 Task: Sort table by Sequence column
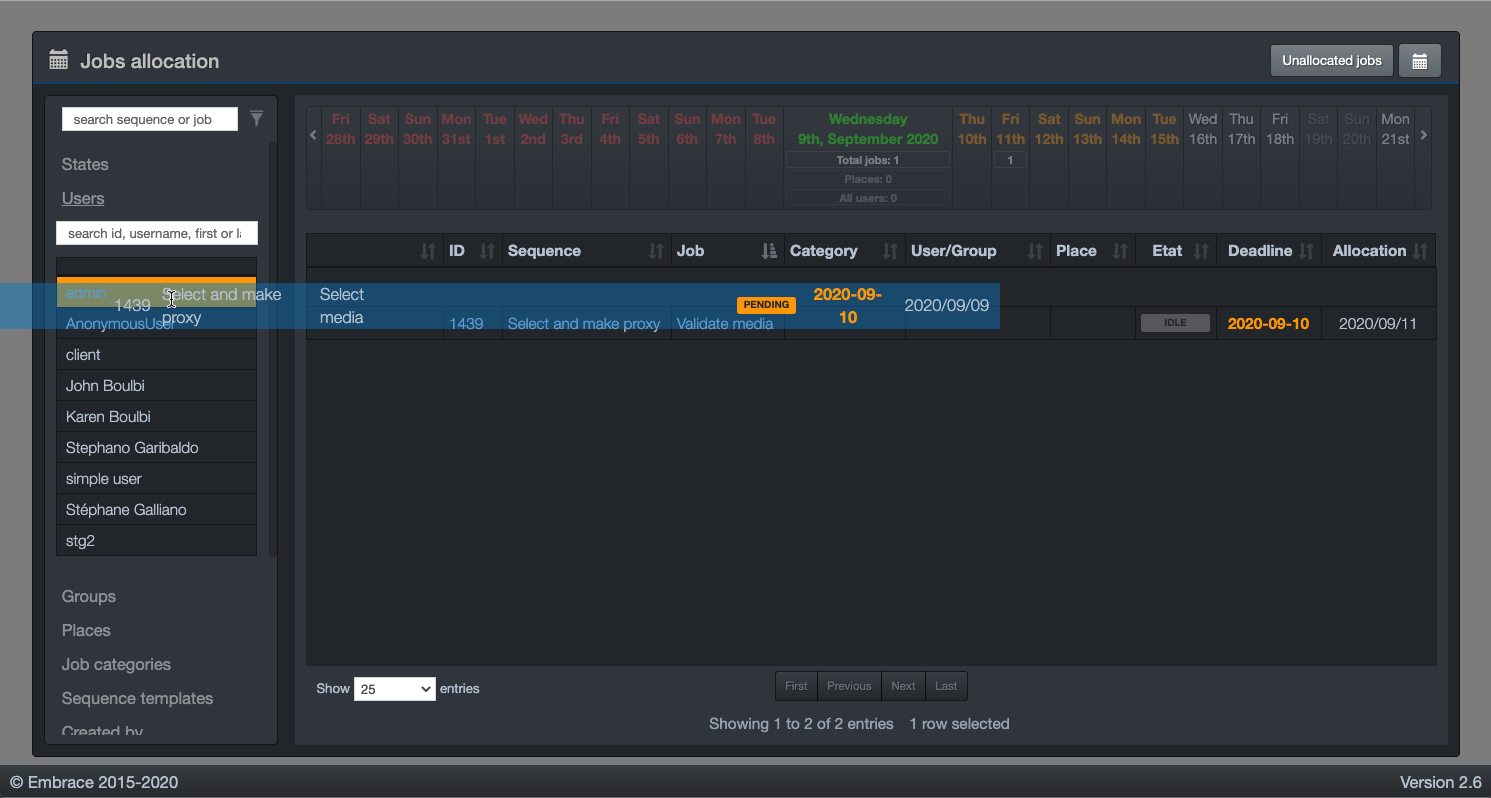pyautogui.click(x=586, y=251)
